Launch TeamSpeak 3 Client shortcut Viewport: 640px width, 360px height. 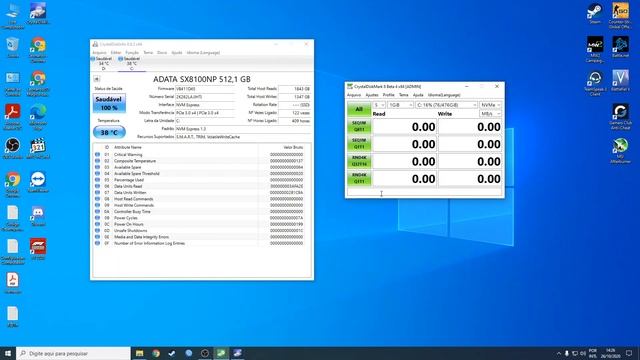(595, 83)
